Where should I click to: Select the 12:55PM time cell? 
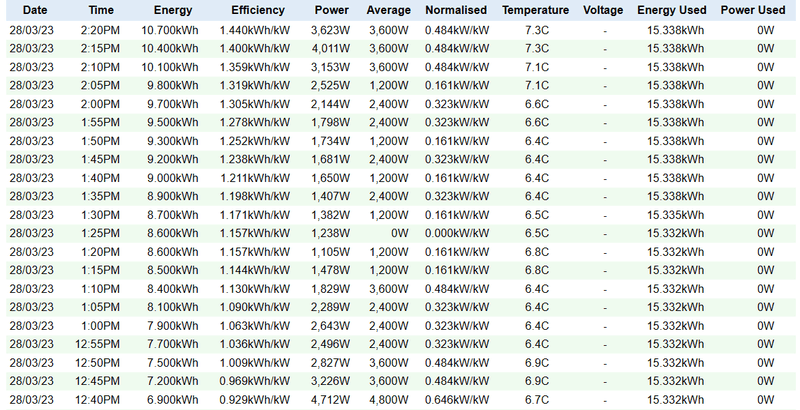coord(97,344)
